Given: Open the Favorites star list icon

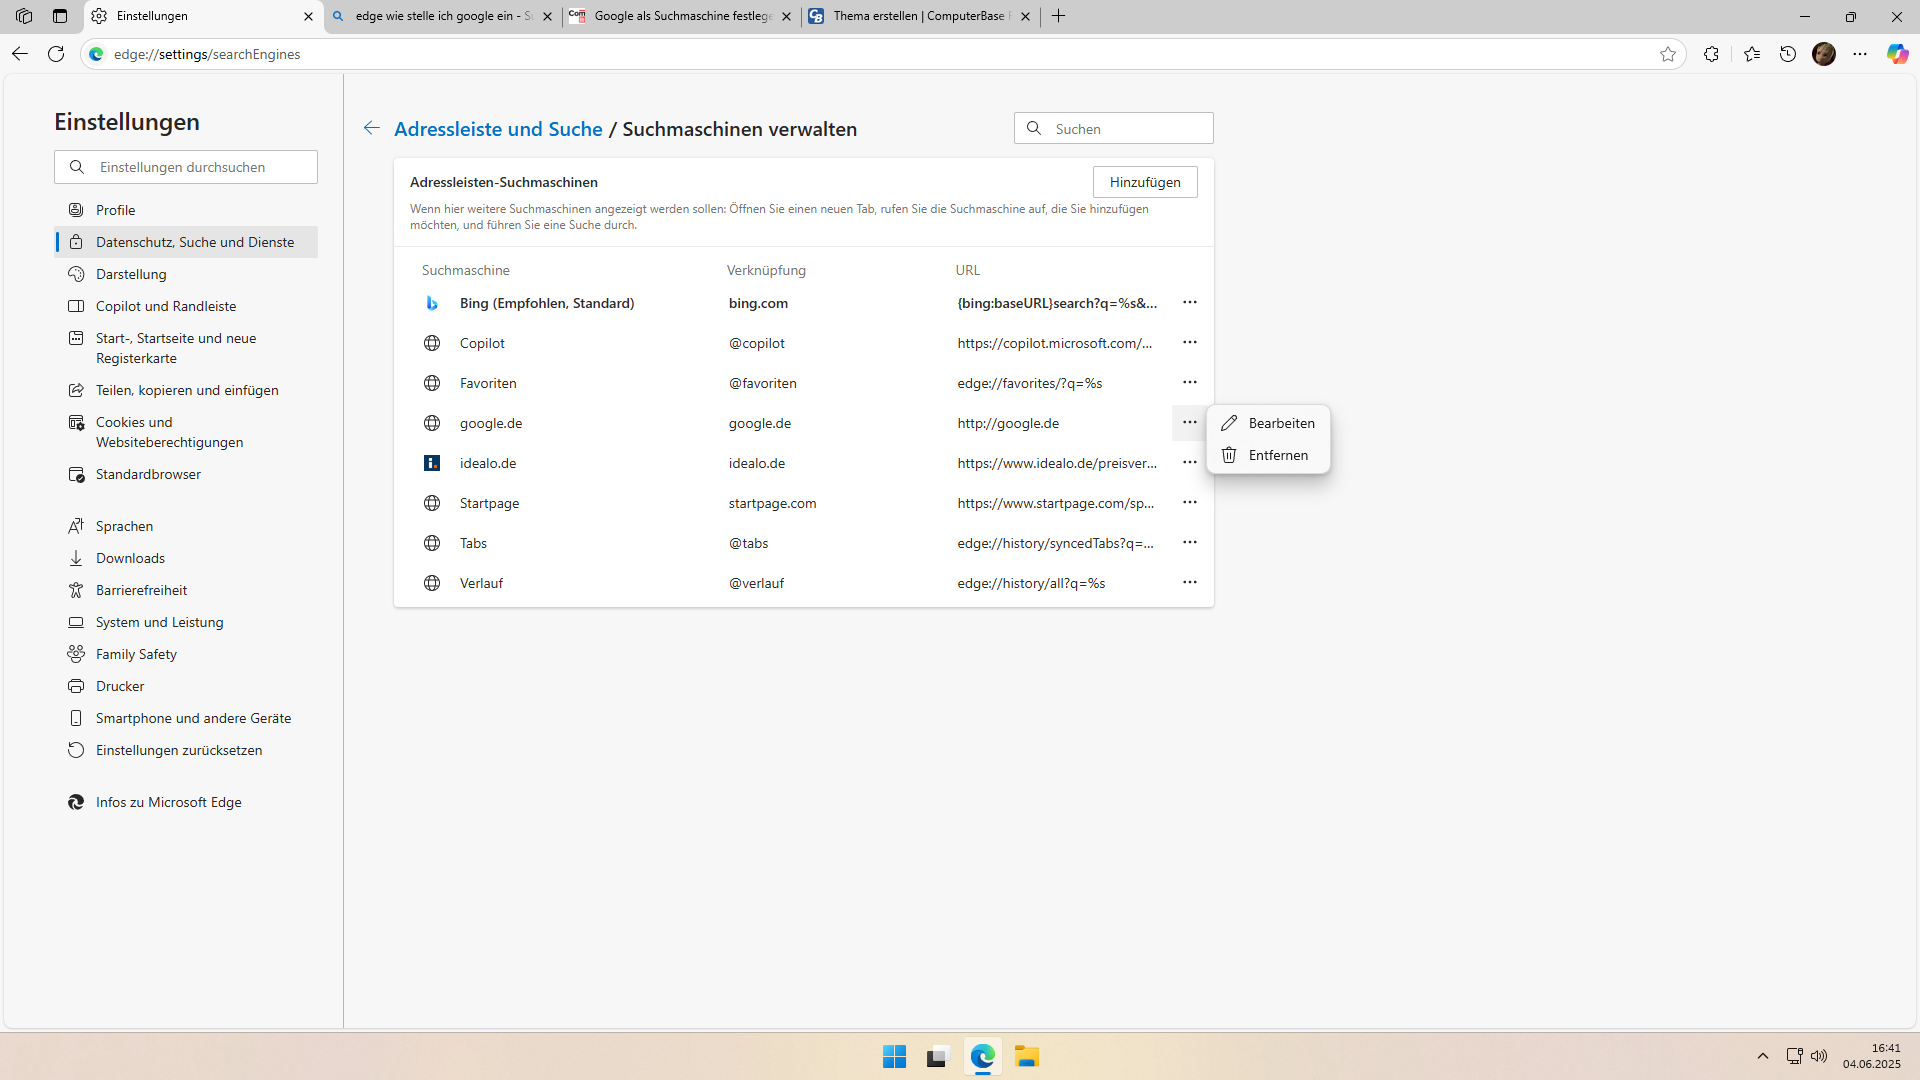Looking at the screenshot, I should [1751, 54].
